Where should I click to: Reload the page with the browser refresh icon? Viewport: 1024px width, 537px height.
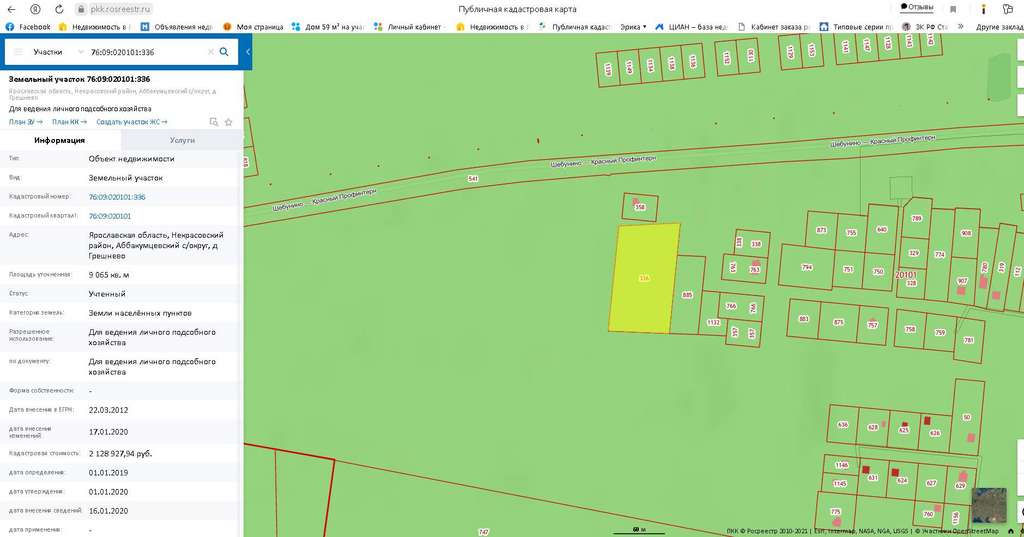(x=58, y=9)
